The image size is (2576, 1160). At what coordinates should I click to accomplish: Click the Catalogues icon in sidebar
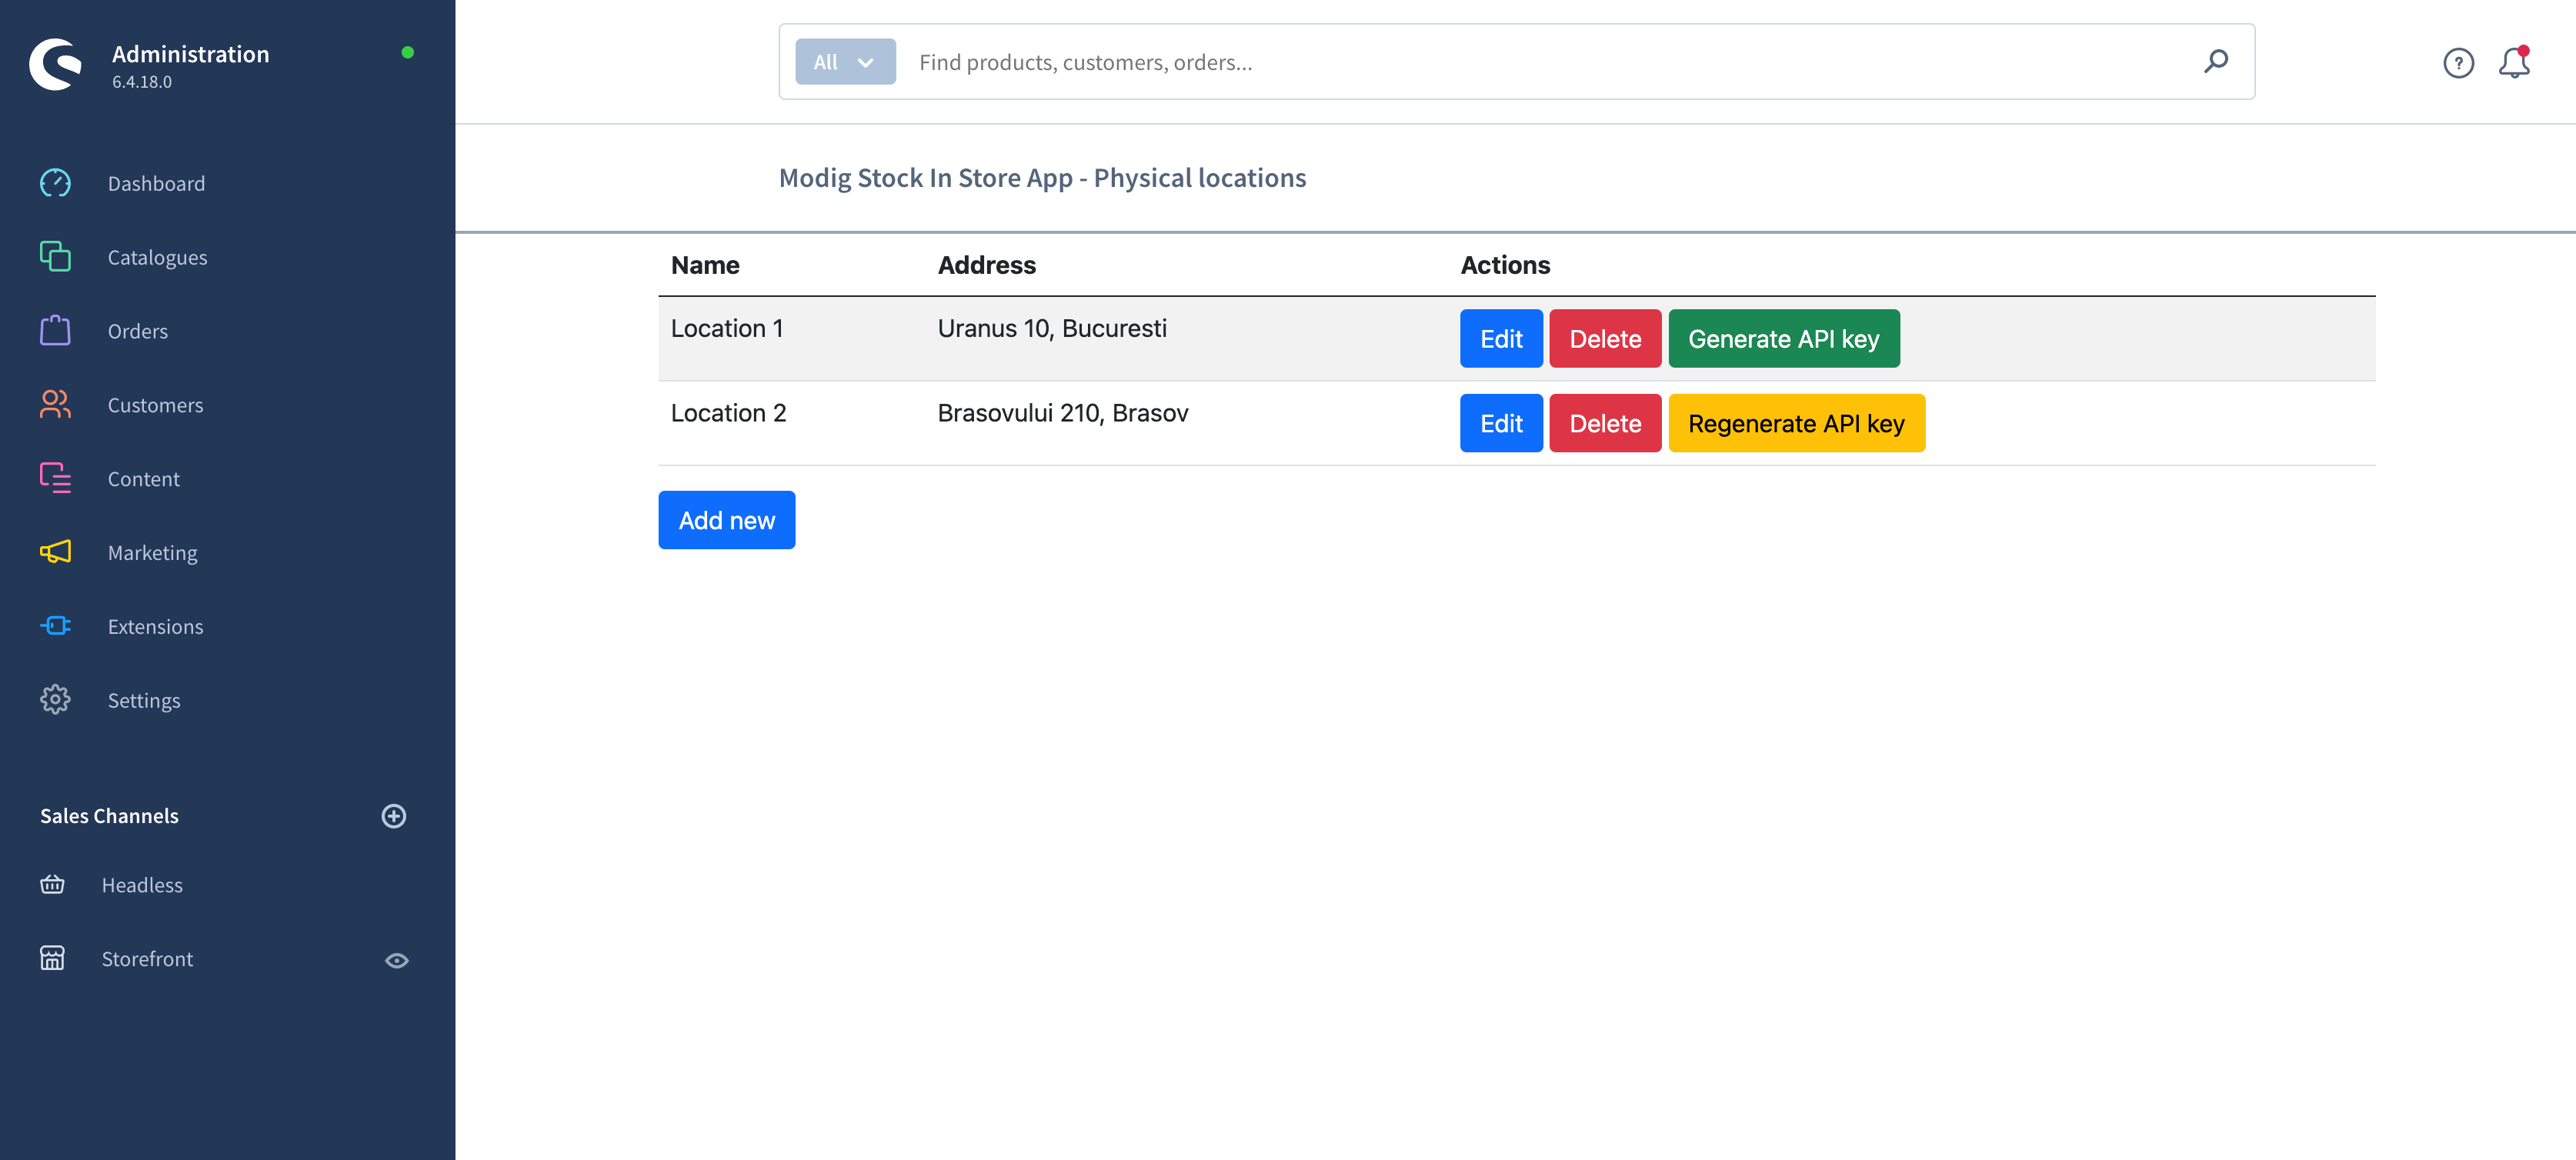[55, 256]
